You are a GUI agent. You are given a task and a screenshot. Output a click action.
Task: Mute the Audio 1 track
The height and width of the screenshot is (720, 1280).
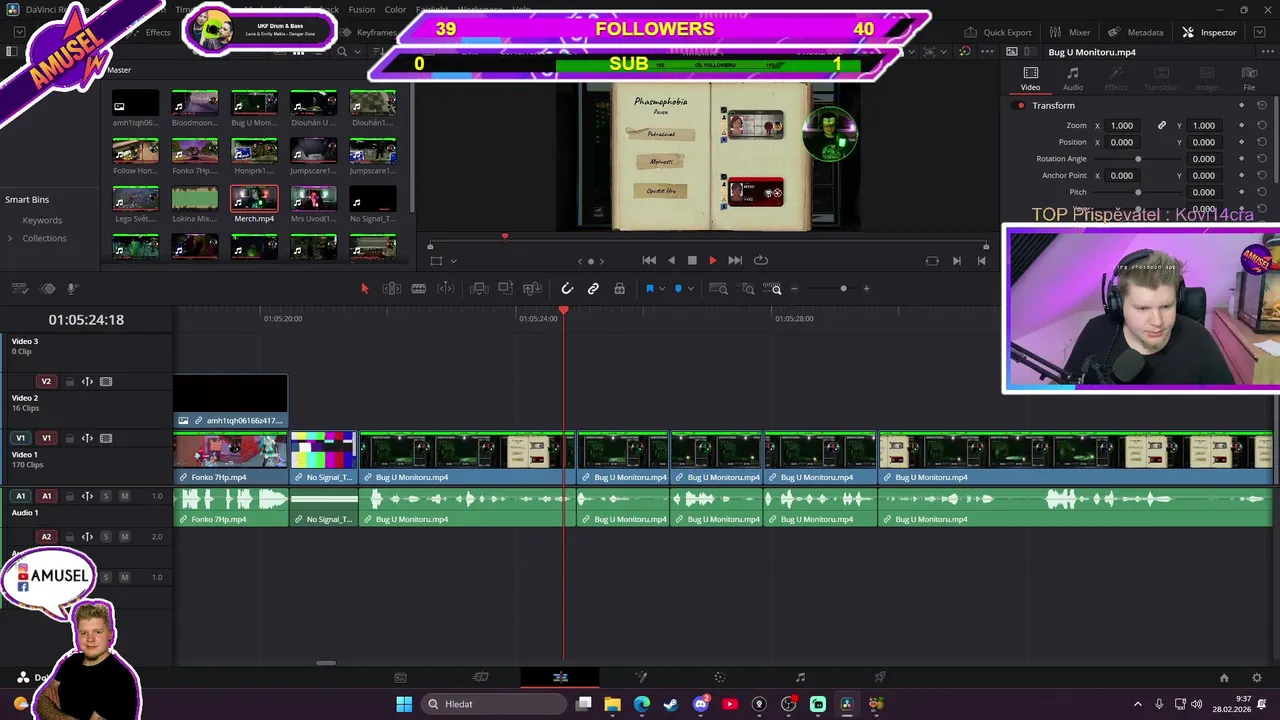coord(124,496)
